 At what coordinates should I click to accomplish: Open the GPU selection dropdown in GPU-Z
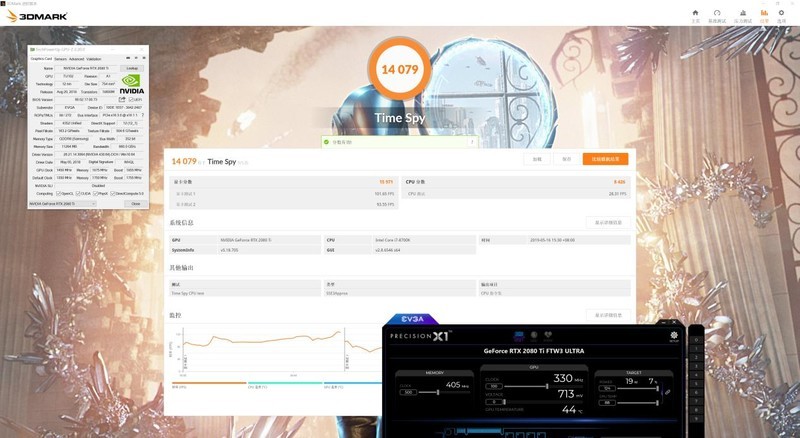click(62, 204)
